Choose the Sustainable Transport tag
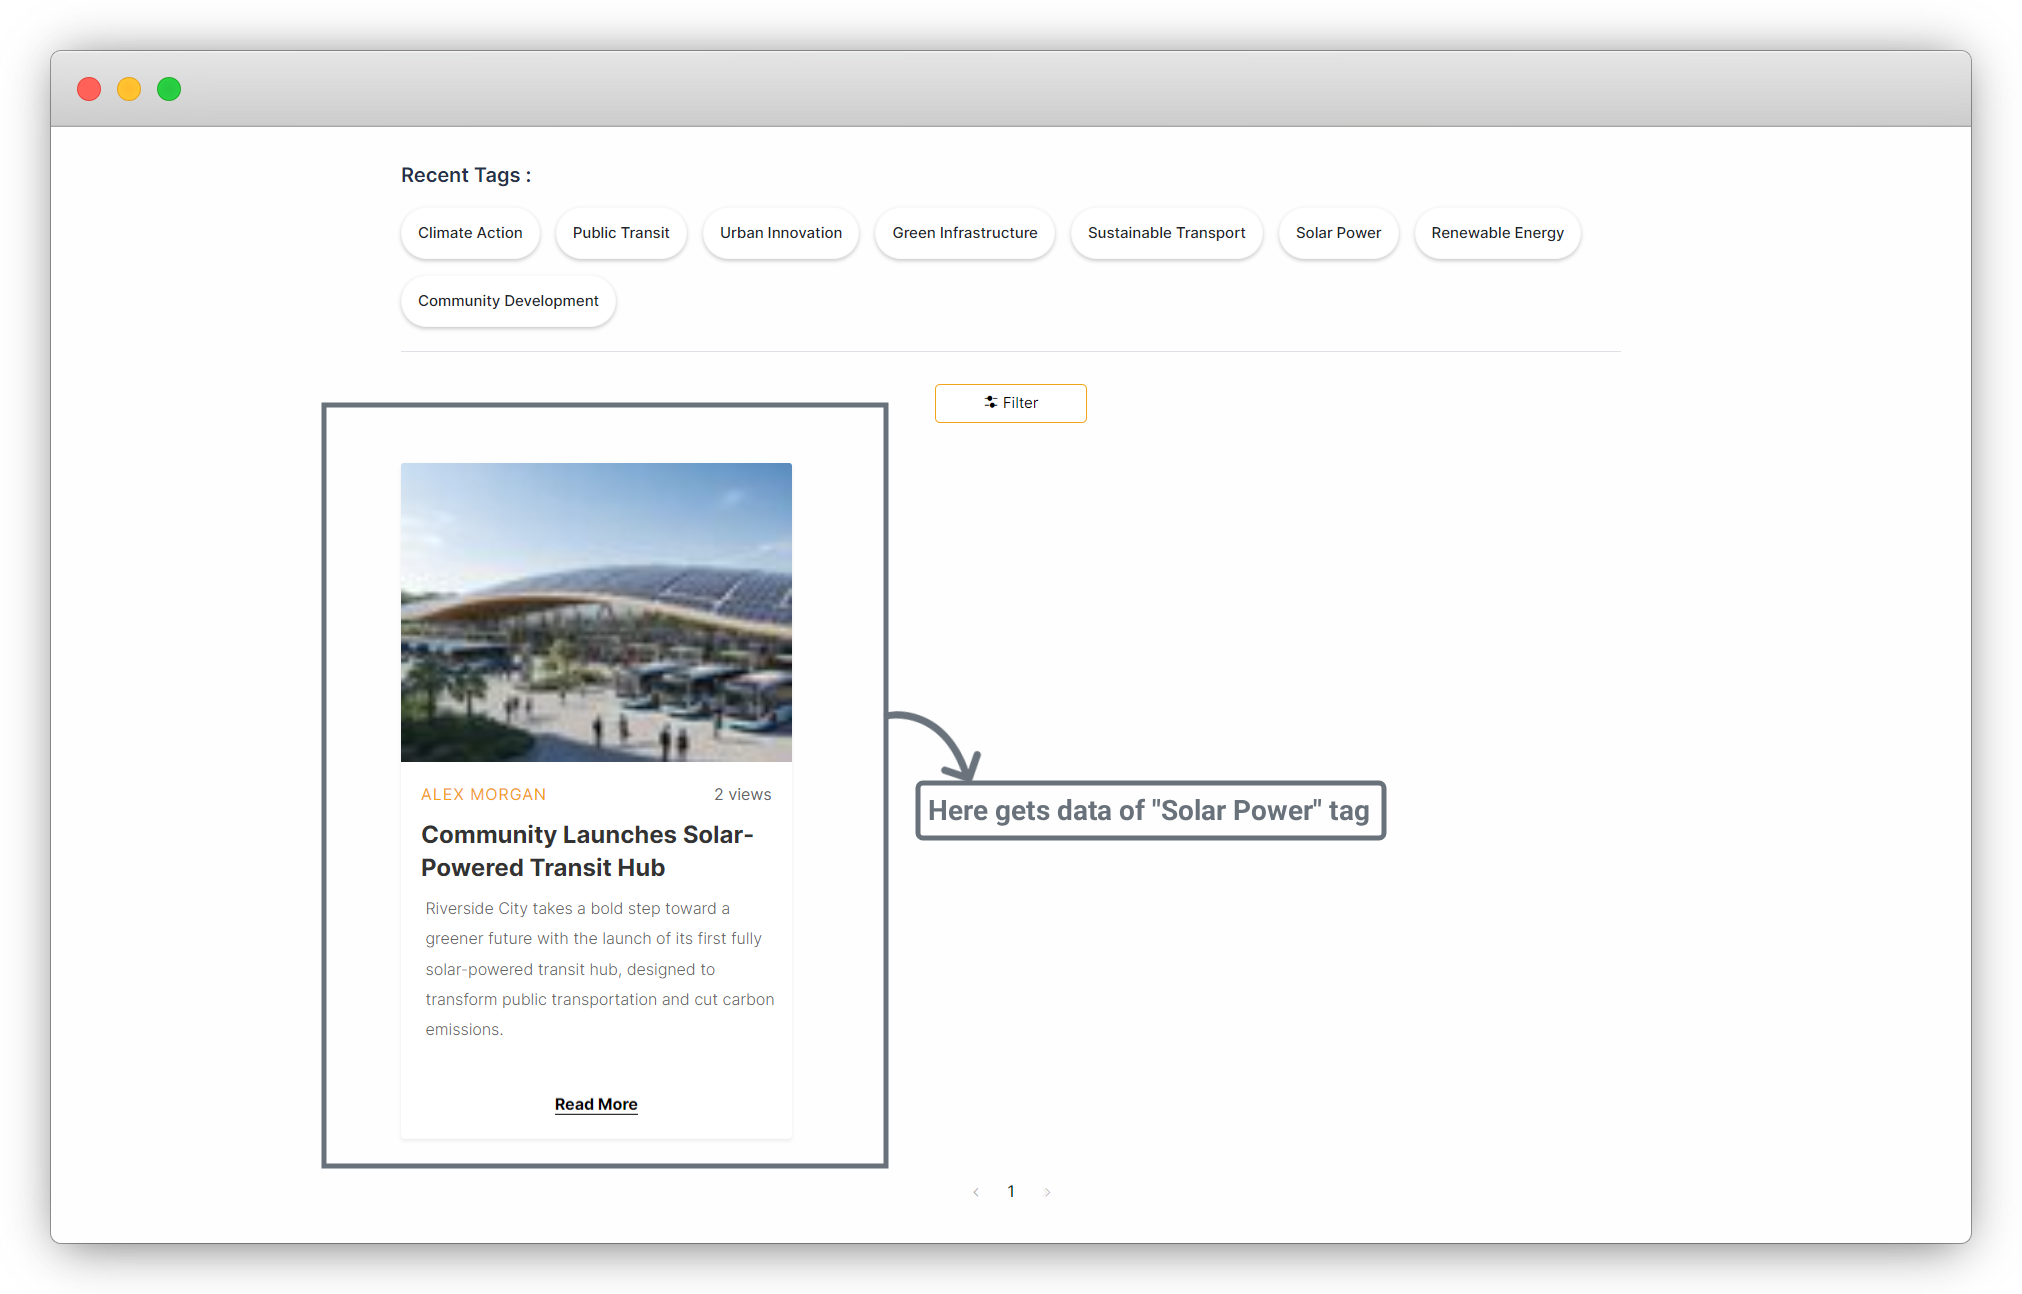This screenshot has width=2022, height=1294. [1166, 233]
